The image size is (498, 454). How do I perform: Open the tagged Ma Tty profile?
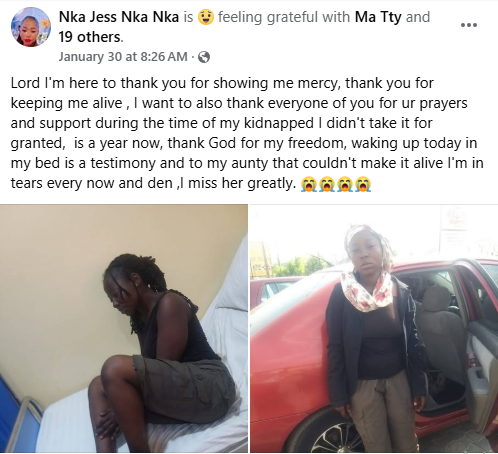coord(378,17)
